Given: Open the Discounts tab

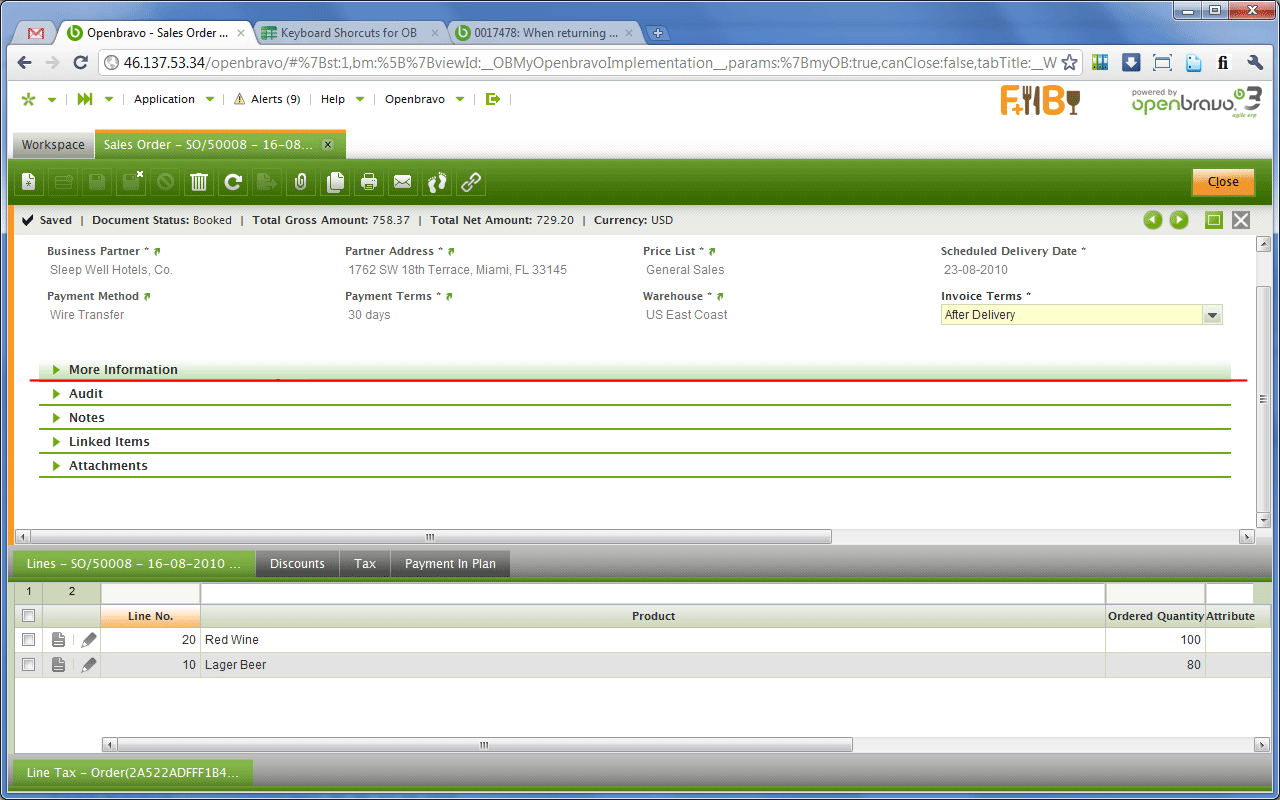Looking at the screenshot, I should click(297, 564).
